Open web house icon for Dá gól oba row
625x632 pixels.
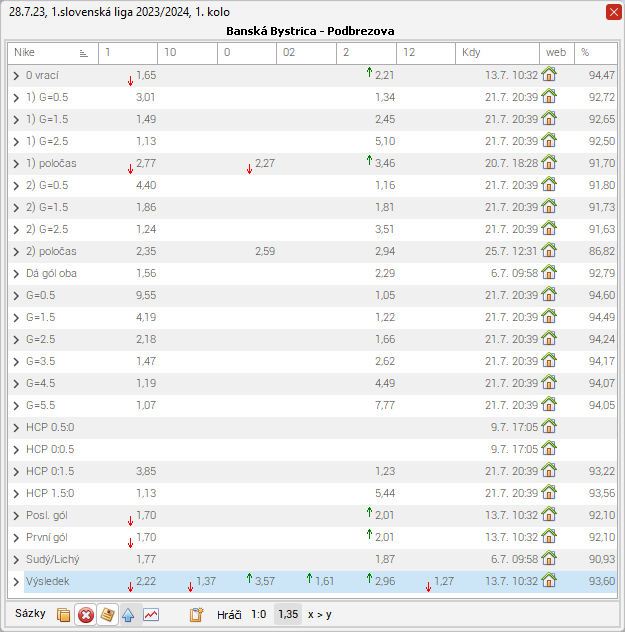[549, 273]
